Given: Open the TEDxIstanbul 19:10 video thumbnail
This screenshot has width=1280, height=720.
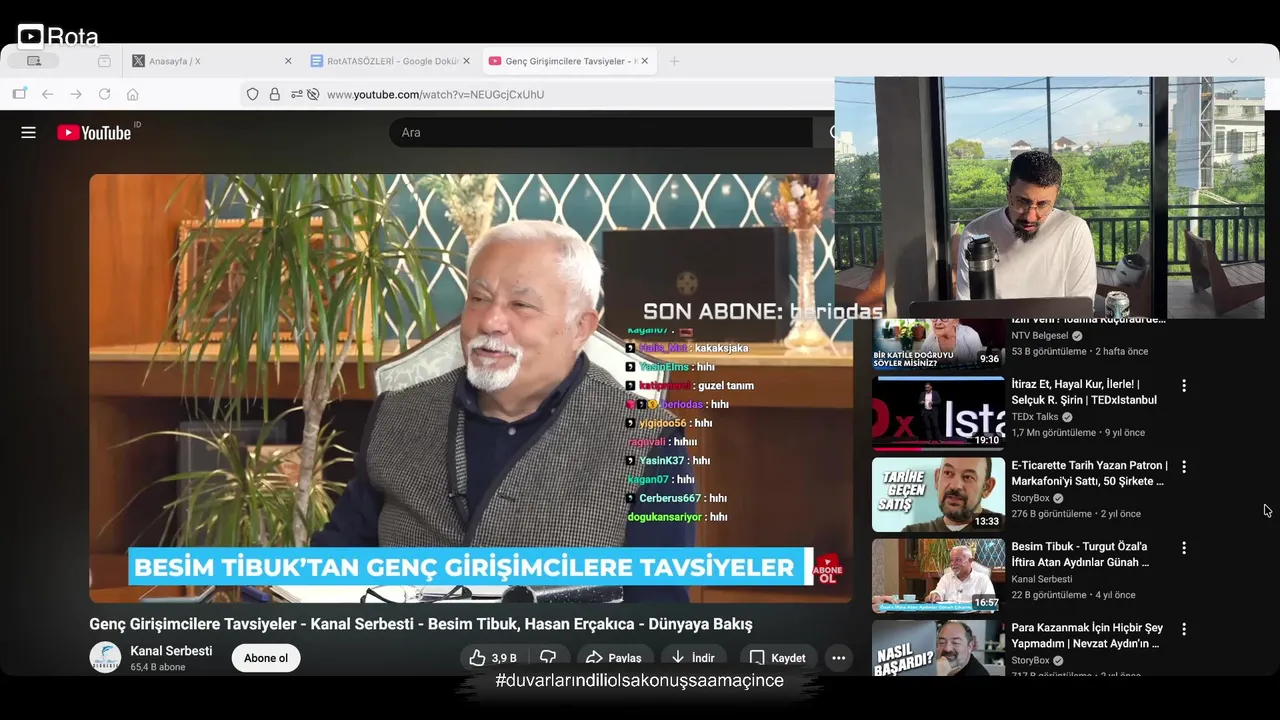Looking at the screenshot, I should [x=938, y=413].
